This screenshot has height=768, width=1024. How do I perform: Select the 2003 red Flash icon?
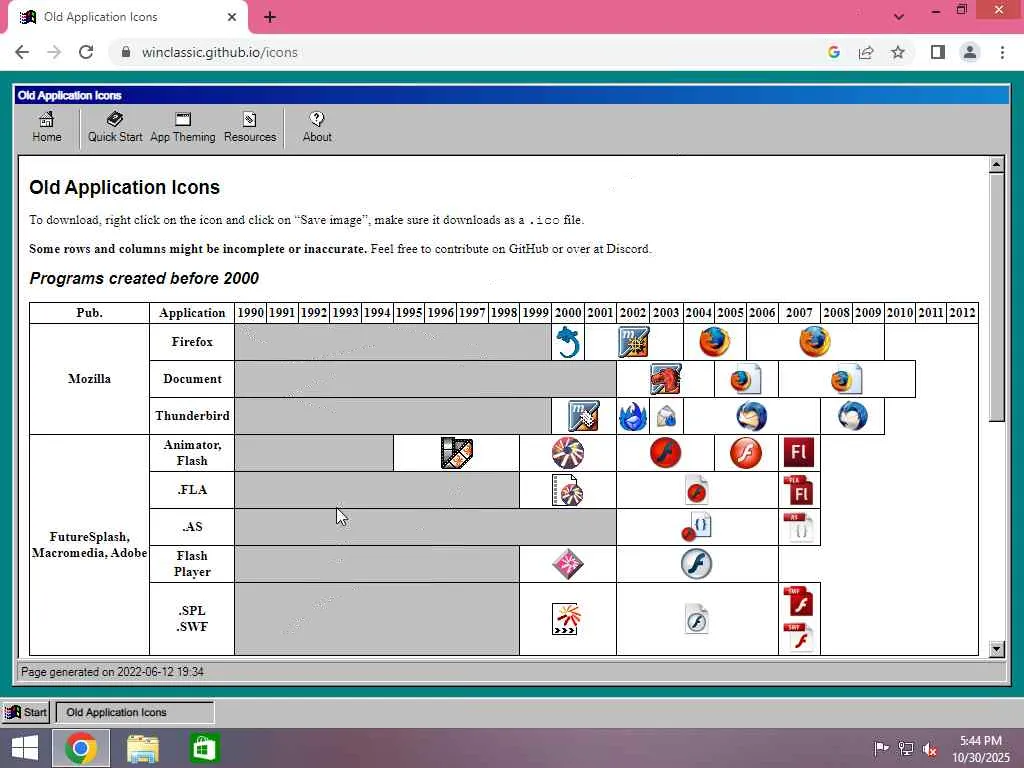coord(665,453)
